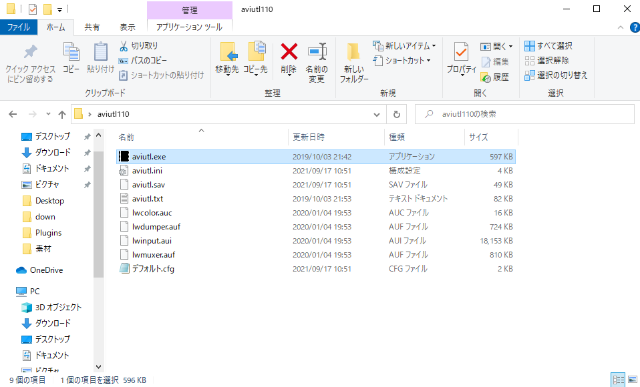The width and height of the screenshot is (640, 387).
Task: Click breadcrumb arrow before aviutl110
Action: point(90,114)
